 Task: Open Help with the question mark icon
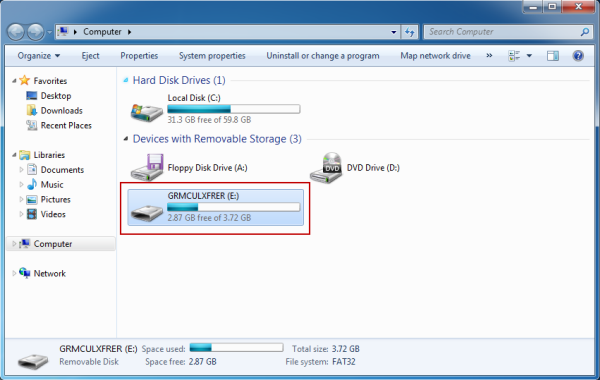578,56
